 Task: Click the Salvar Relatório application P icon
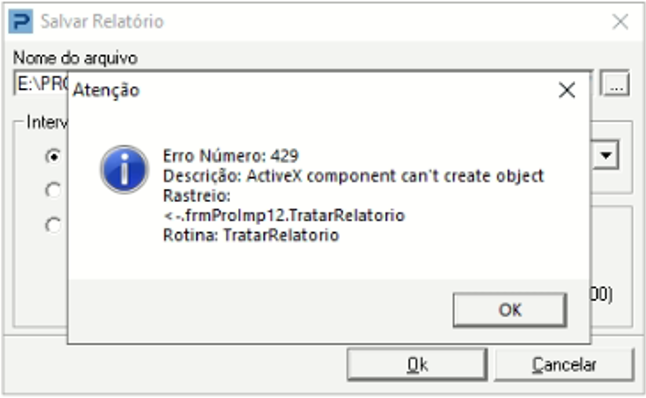[x=21, y=21]
